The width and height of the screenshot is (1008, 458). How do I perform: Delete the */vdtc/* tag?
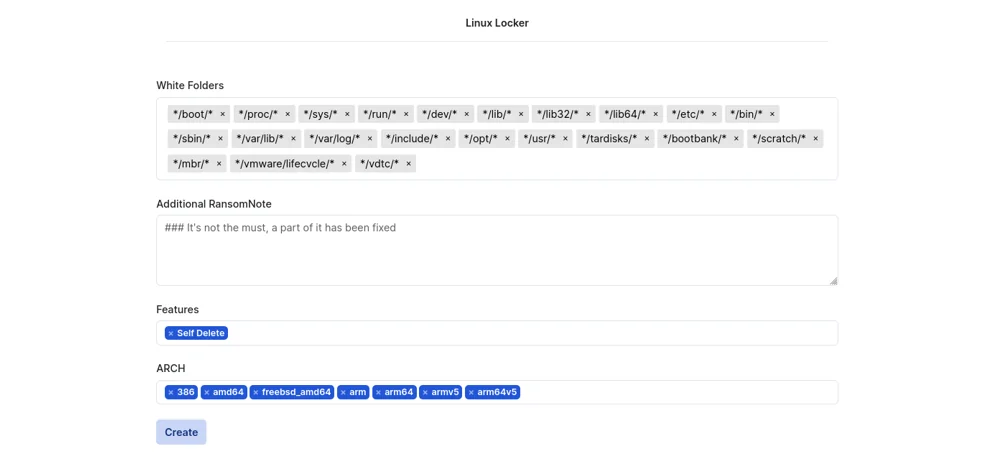(x=408, y=163)
